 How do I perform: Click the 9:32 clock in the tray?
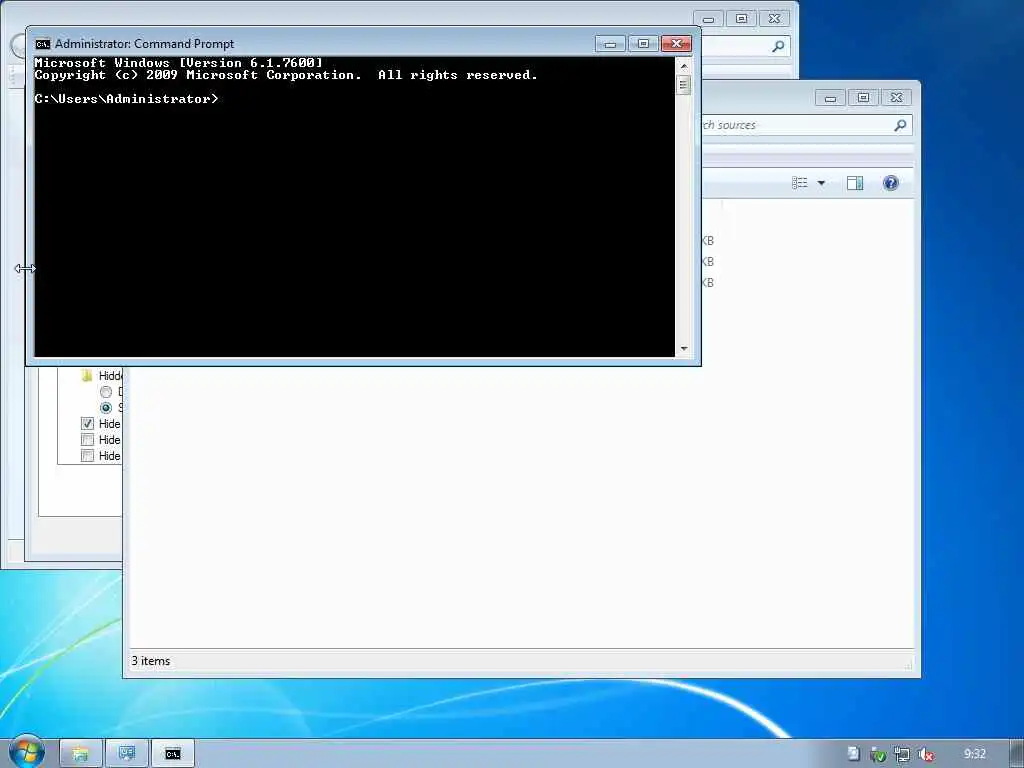[974, 754]
